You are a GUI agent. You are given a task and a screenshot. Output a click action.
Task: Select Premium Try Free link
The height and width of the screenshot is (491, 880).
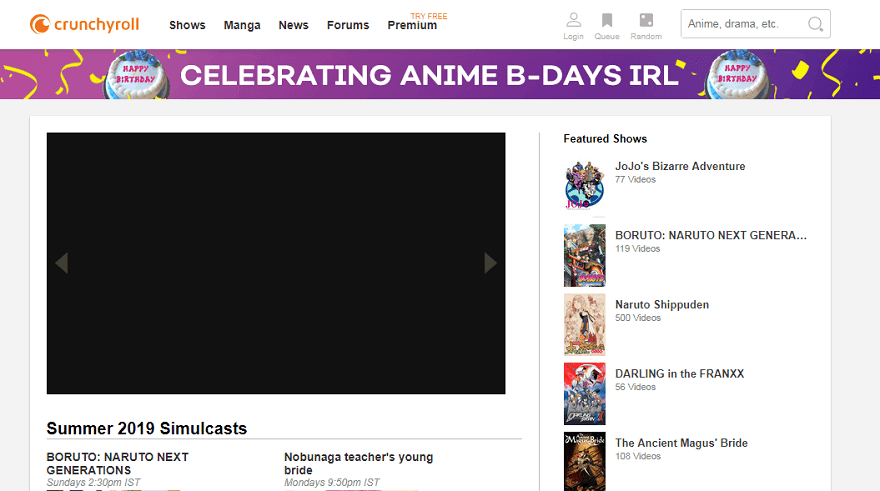coord(412,25)
